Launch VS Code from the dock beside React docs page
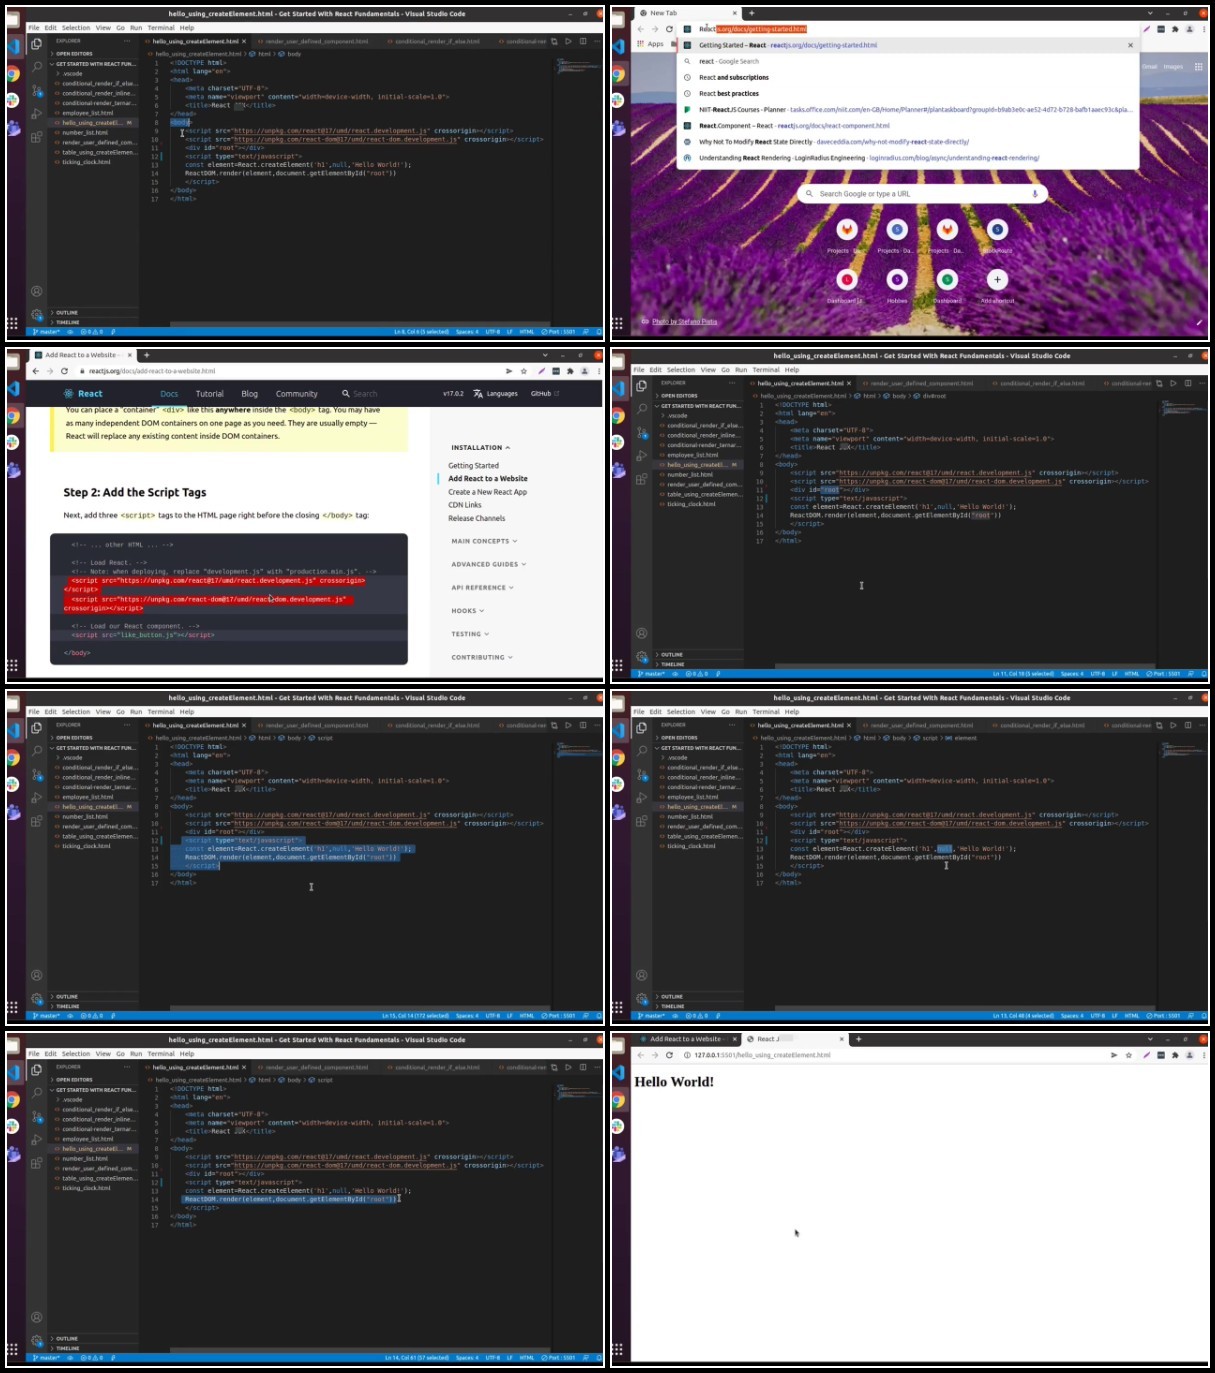This screenshot has width=1215, height=1373. pos(14,388)
